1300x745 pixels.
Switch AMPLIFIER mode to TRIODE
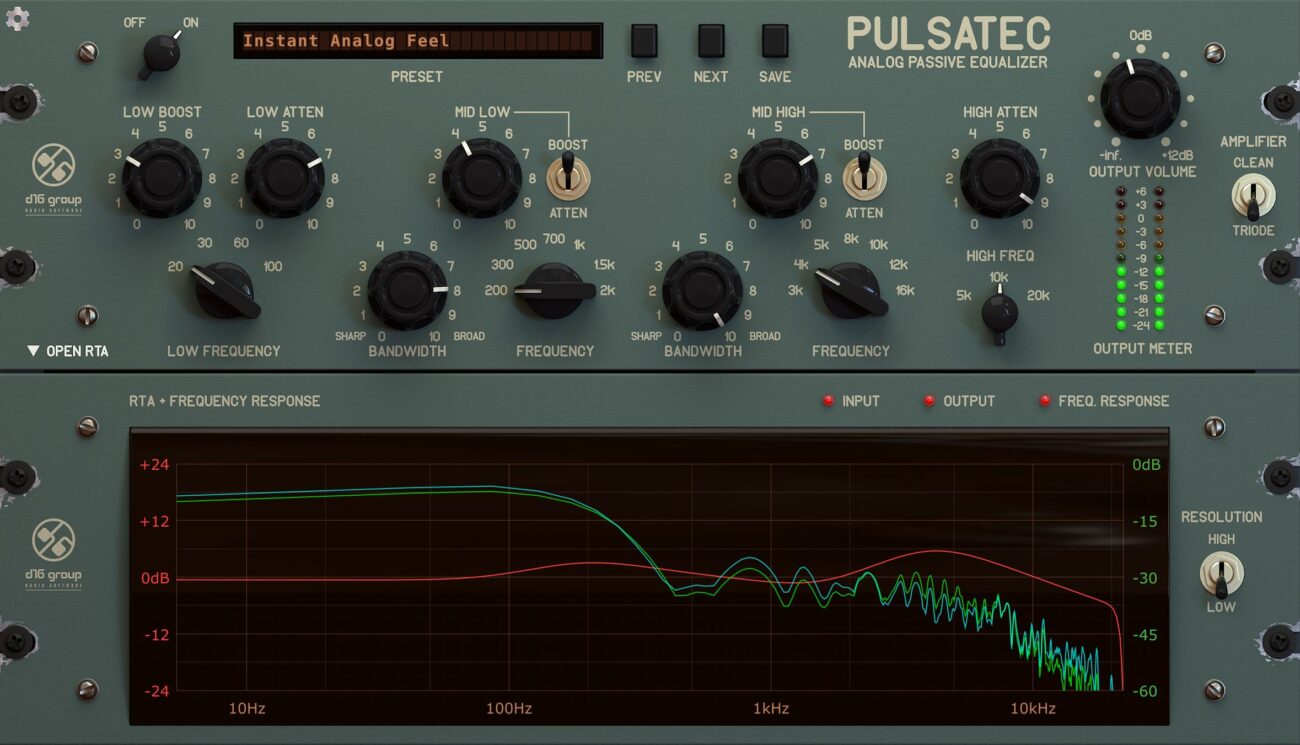point(1253,200)
